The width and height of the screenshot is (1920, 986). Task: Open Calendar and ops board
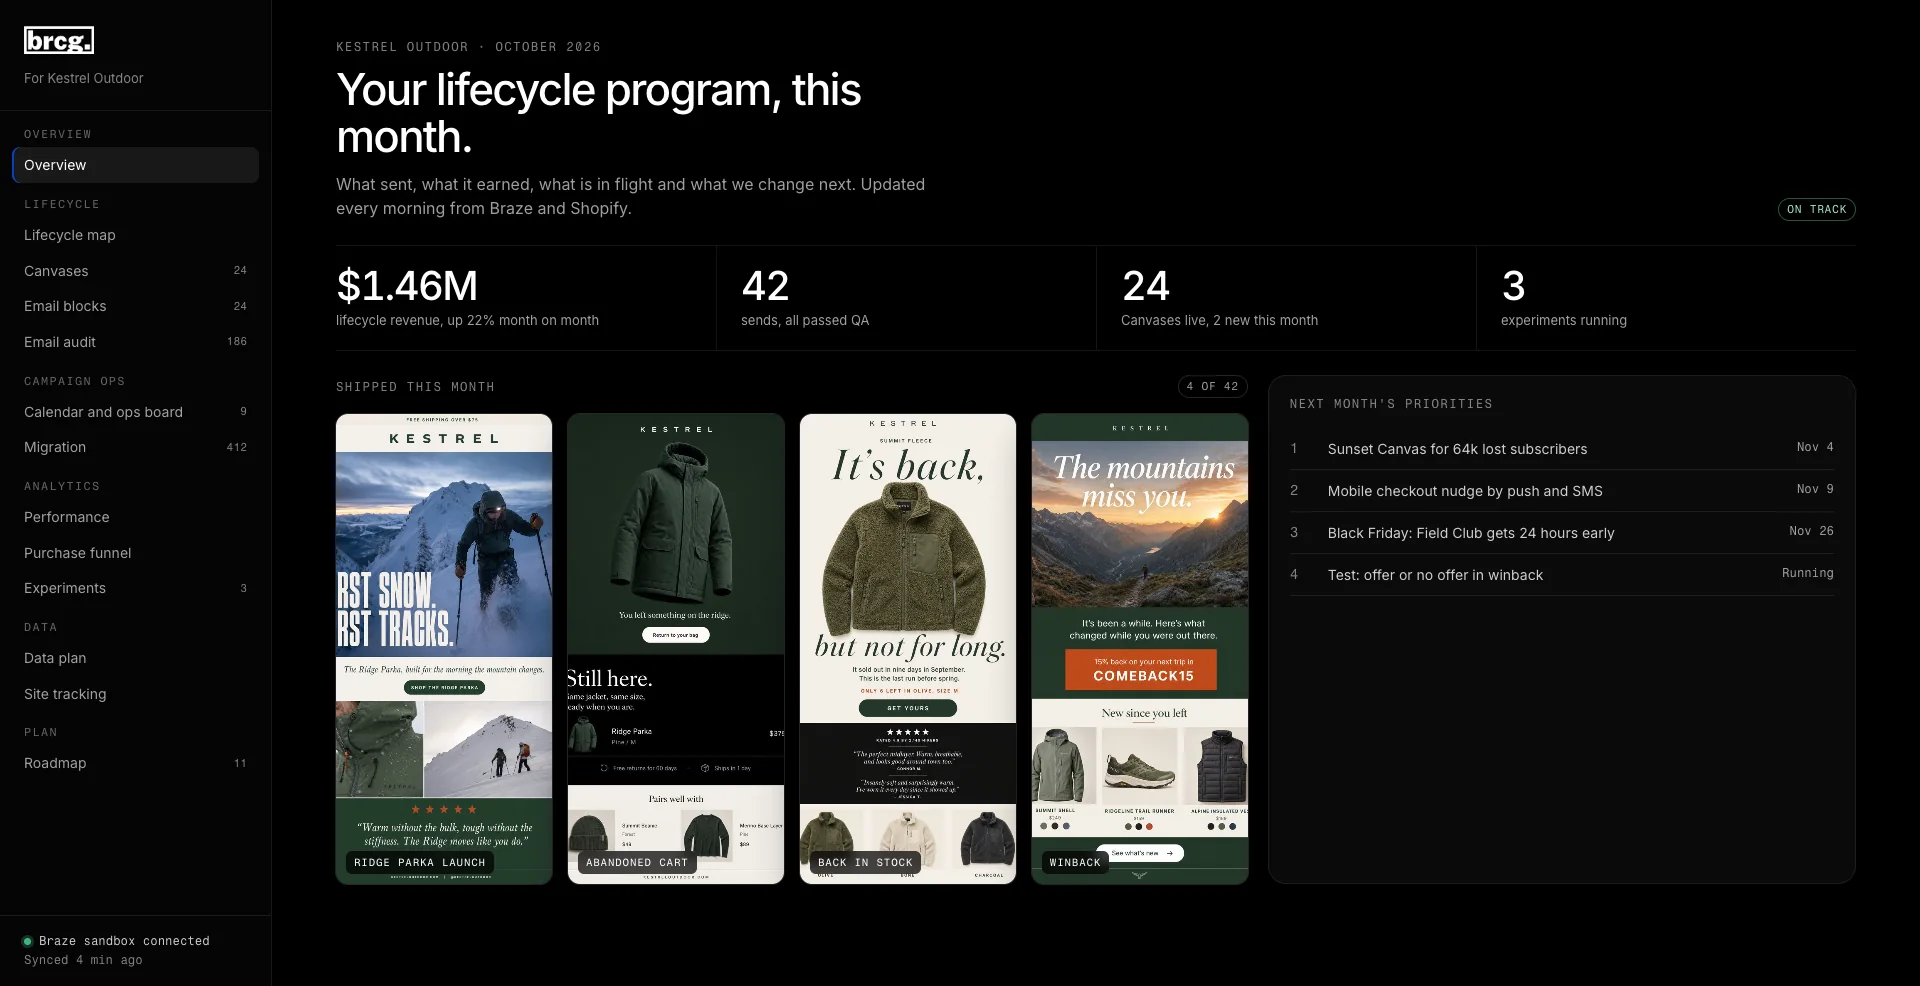tap(135, 412)
